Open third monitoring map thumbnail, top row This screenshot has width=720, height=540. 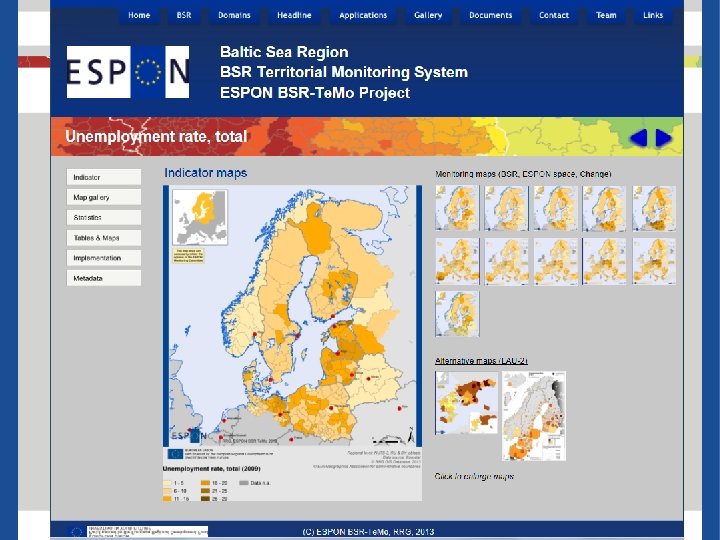coord(556,208)
